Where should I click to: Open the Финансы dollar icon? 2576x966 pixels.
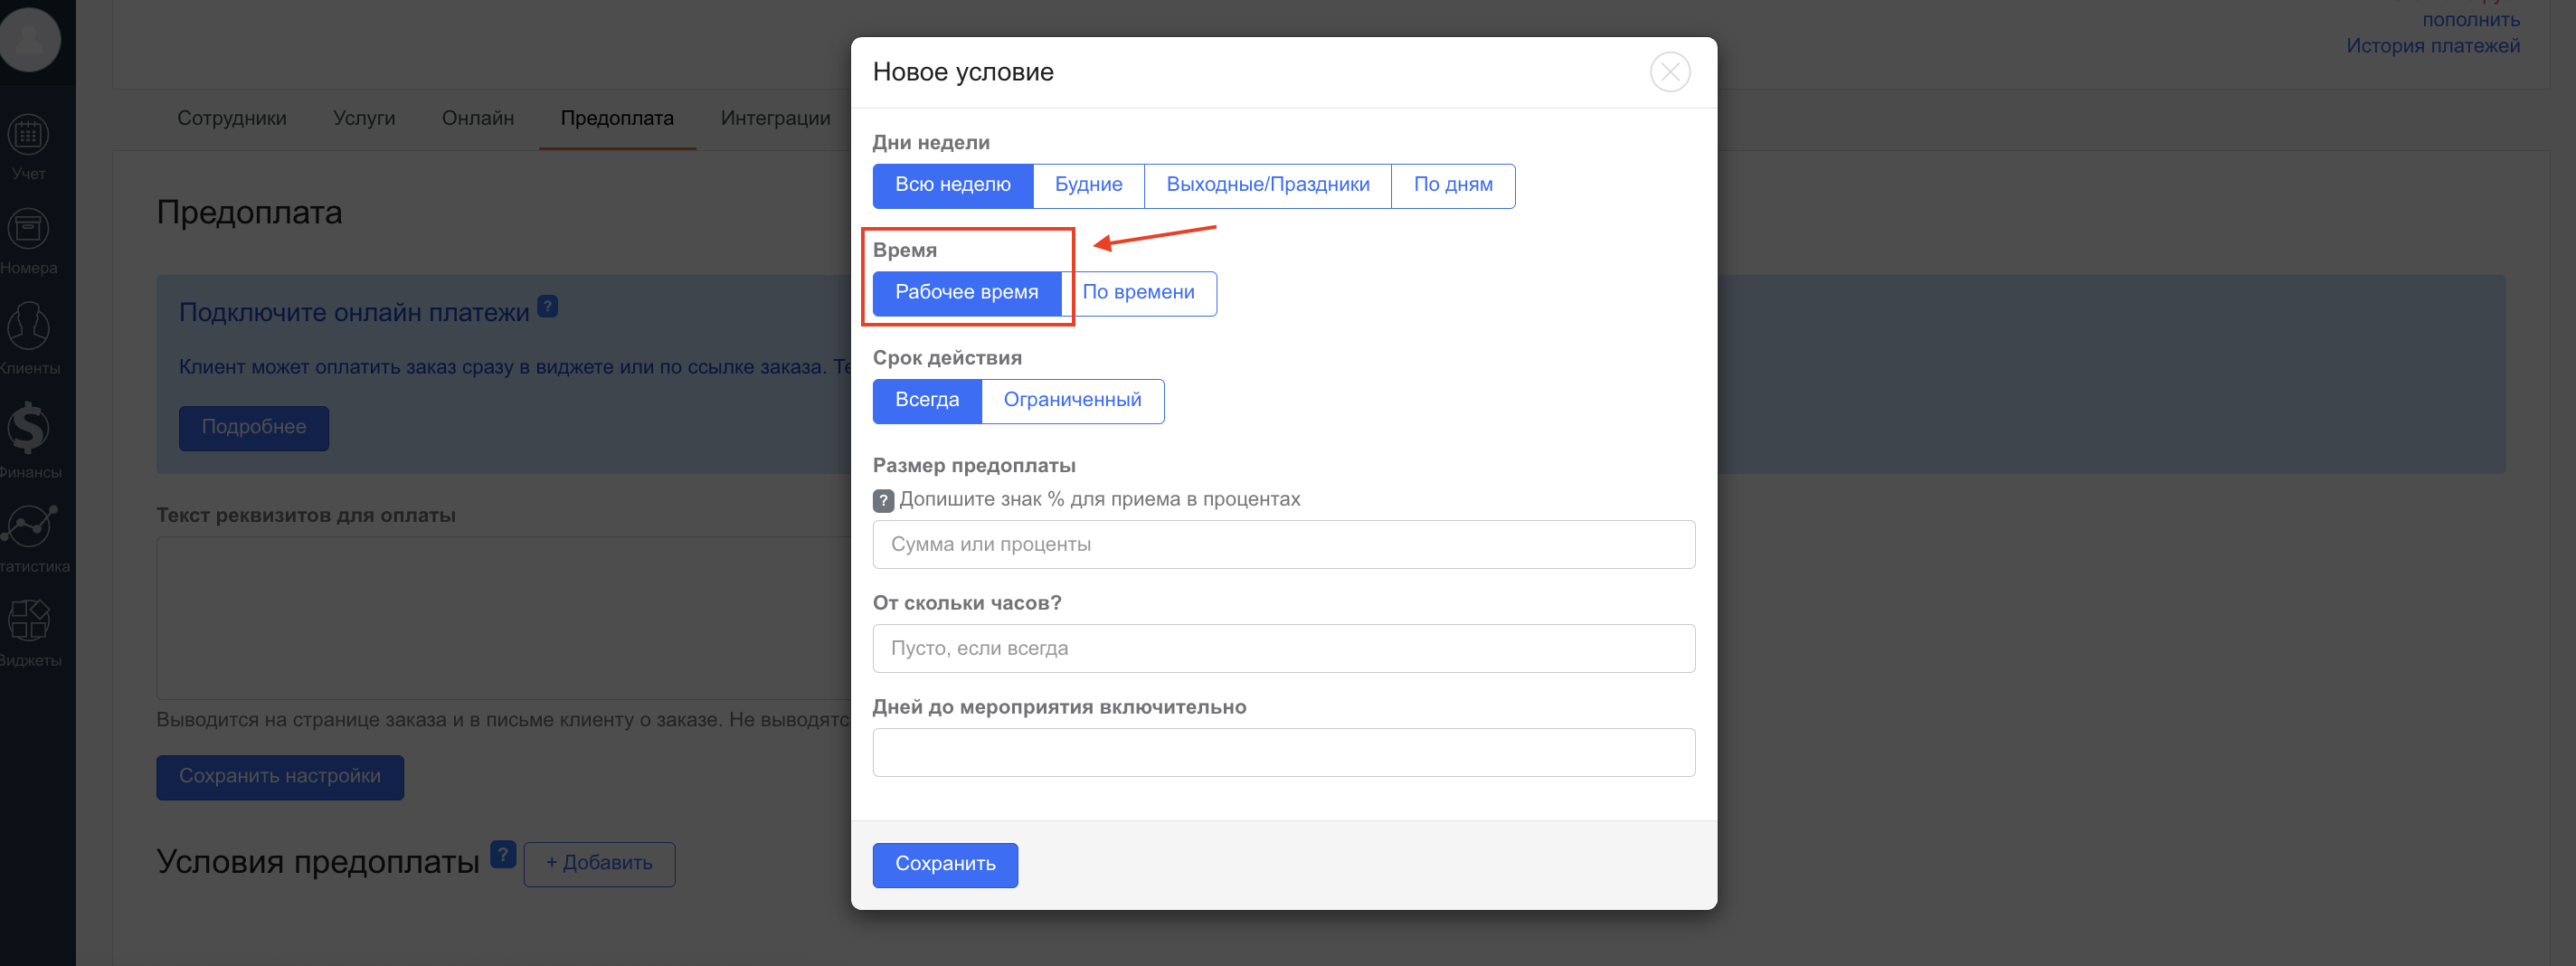click(28, 428)
